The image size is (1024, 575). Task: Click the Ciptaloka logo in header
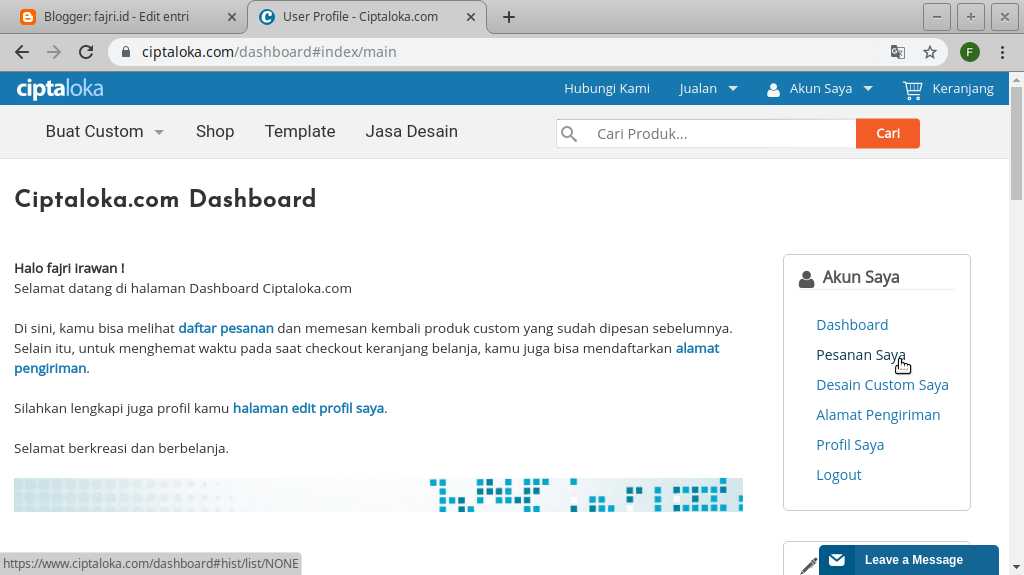click(60, 89)
